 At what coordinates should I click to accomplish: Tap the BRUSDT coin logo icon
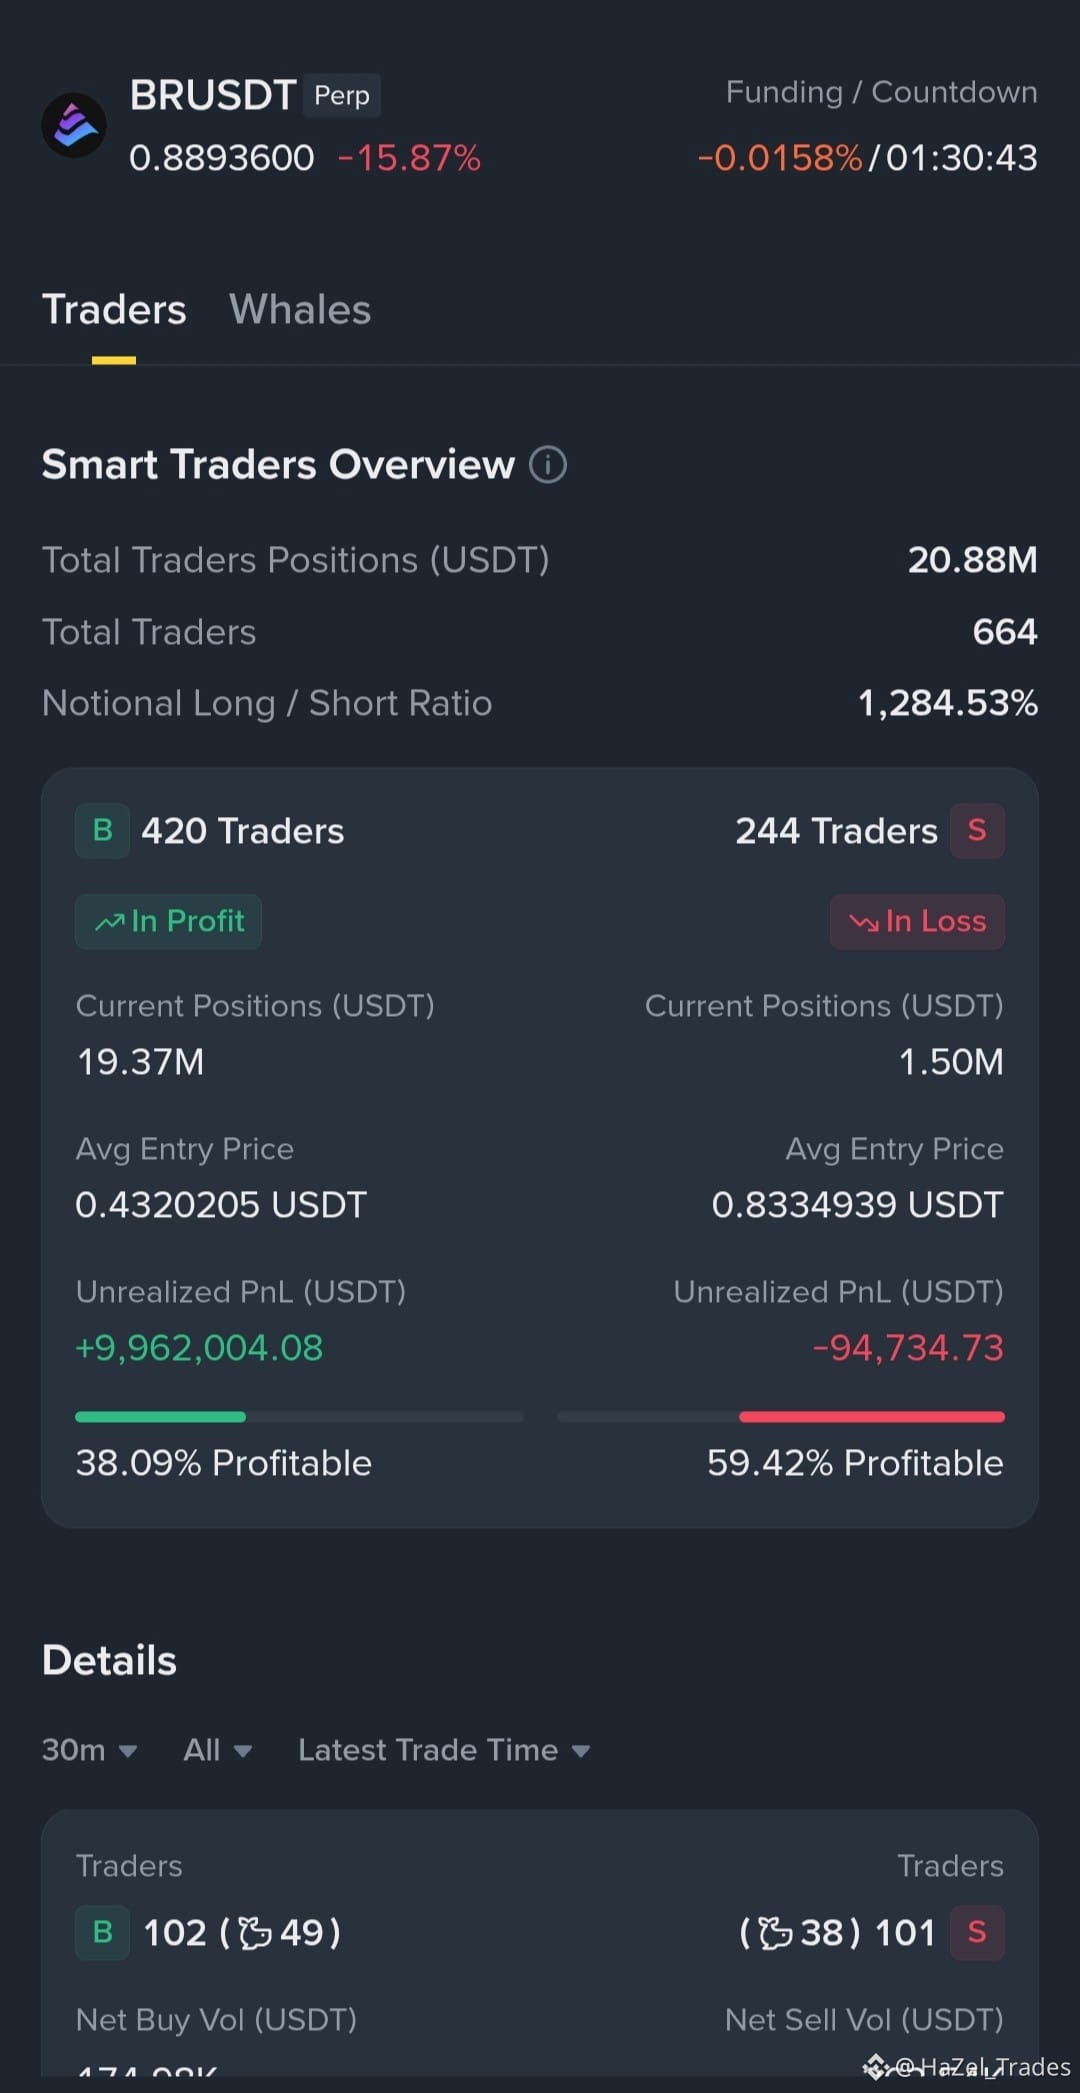(74, 126)
